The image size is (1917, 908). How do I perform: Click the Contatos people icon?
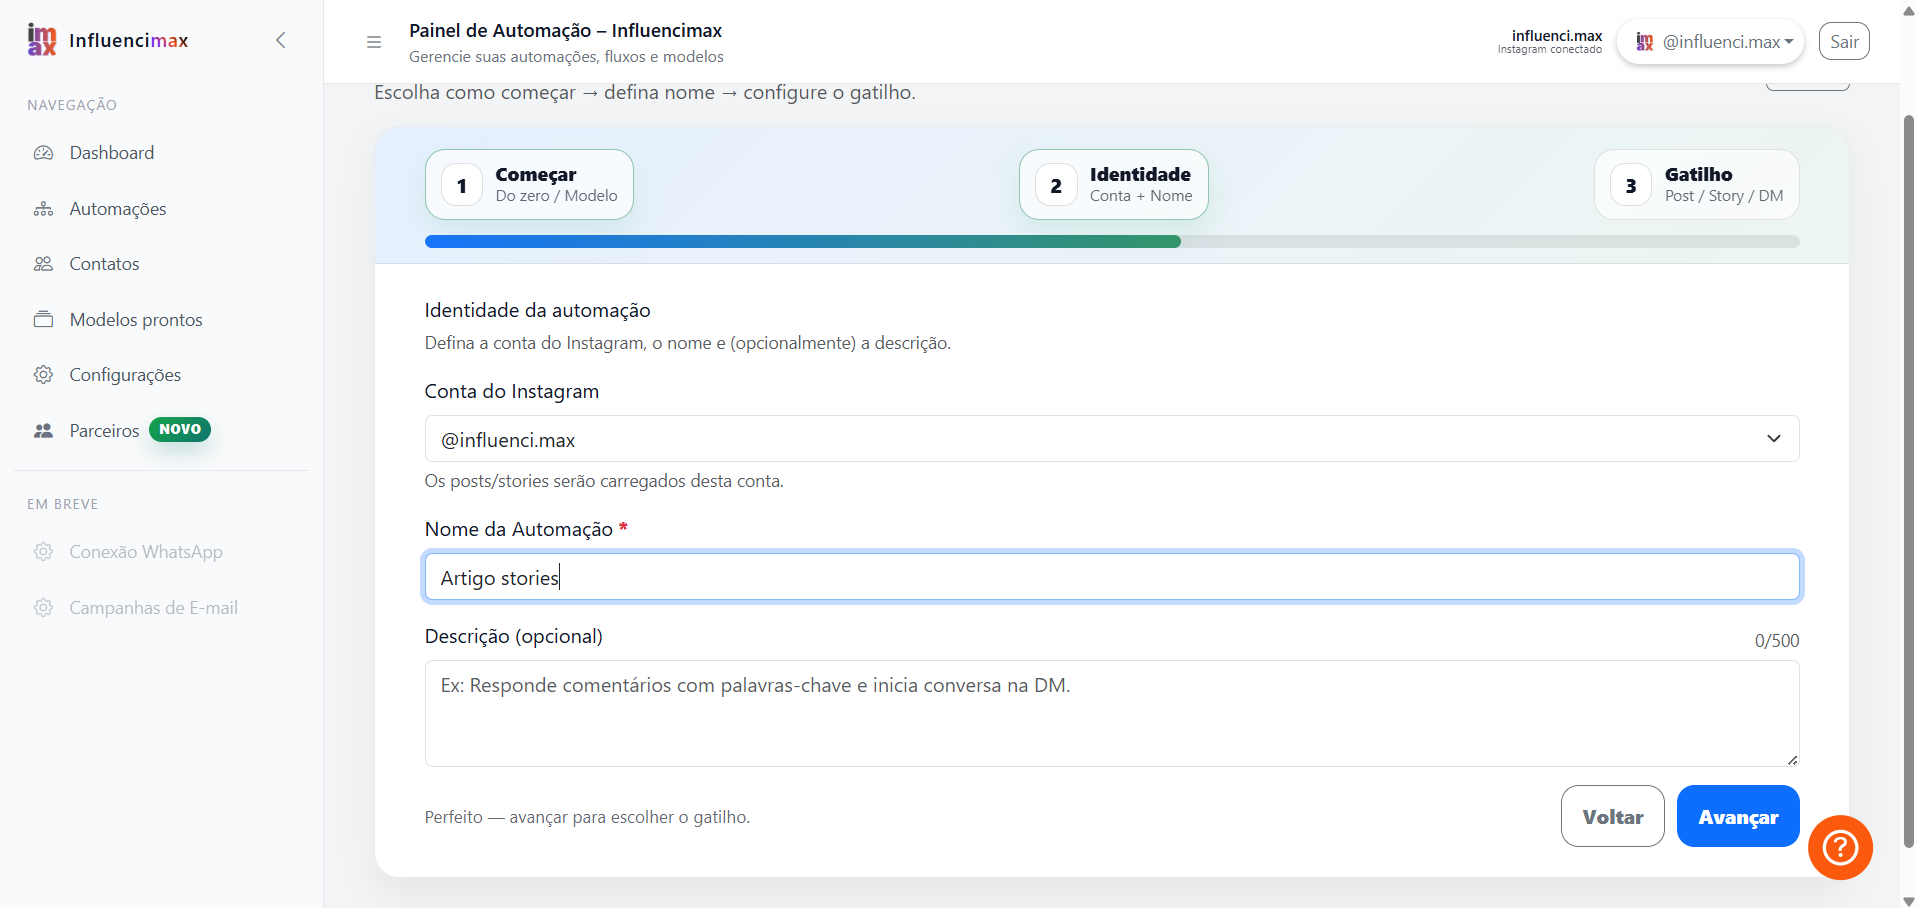[43, 264]
